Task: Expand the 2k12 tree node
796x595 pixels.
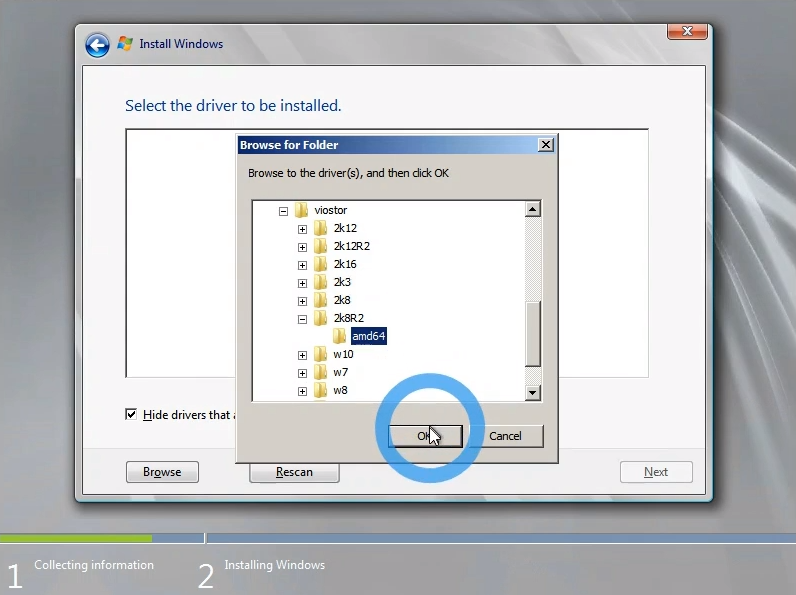Action: pos(303,229)
